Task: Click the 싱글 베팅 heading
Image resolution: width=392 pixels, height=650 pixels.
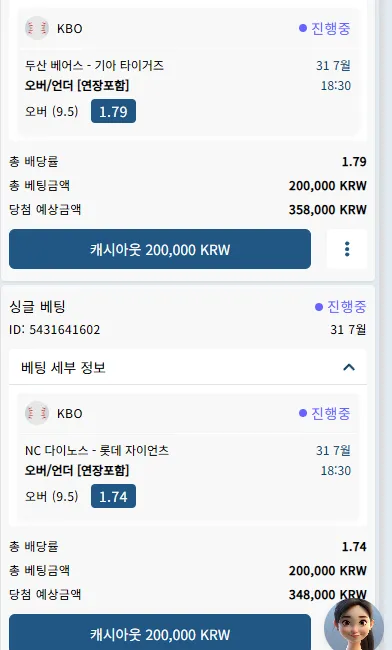Action: click(37, 306)
